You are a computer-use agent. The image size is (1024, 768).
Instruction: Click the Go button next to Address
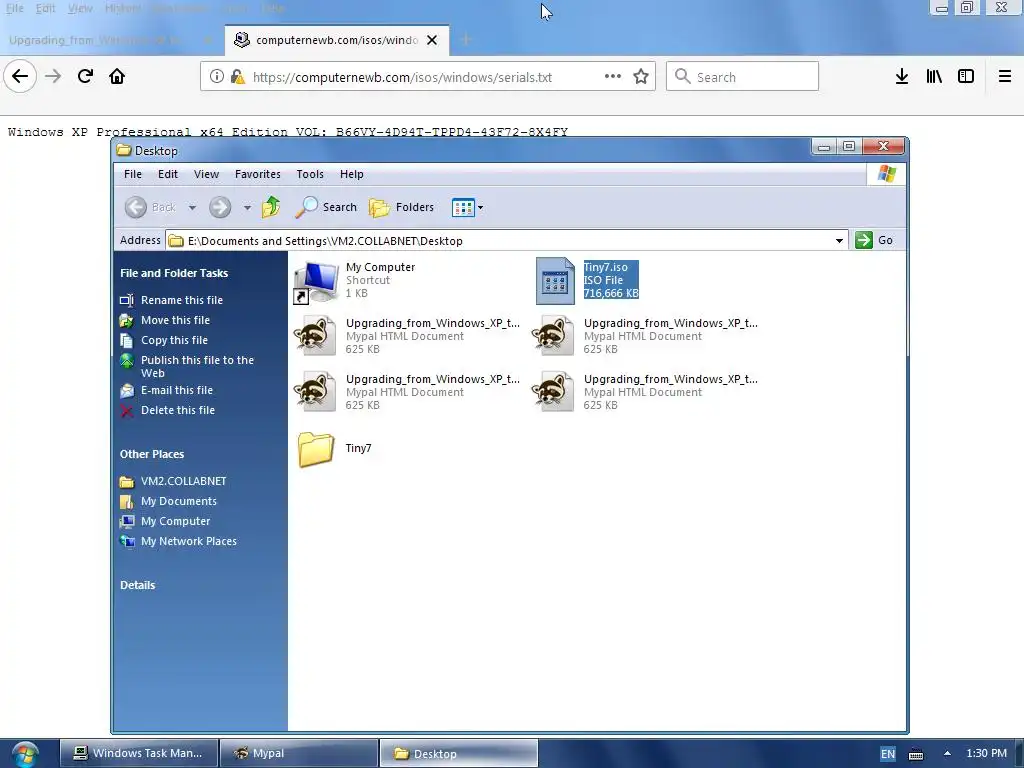[x=874, y=240]
